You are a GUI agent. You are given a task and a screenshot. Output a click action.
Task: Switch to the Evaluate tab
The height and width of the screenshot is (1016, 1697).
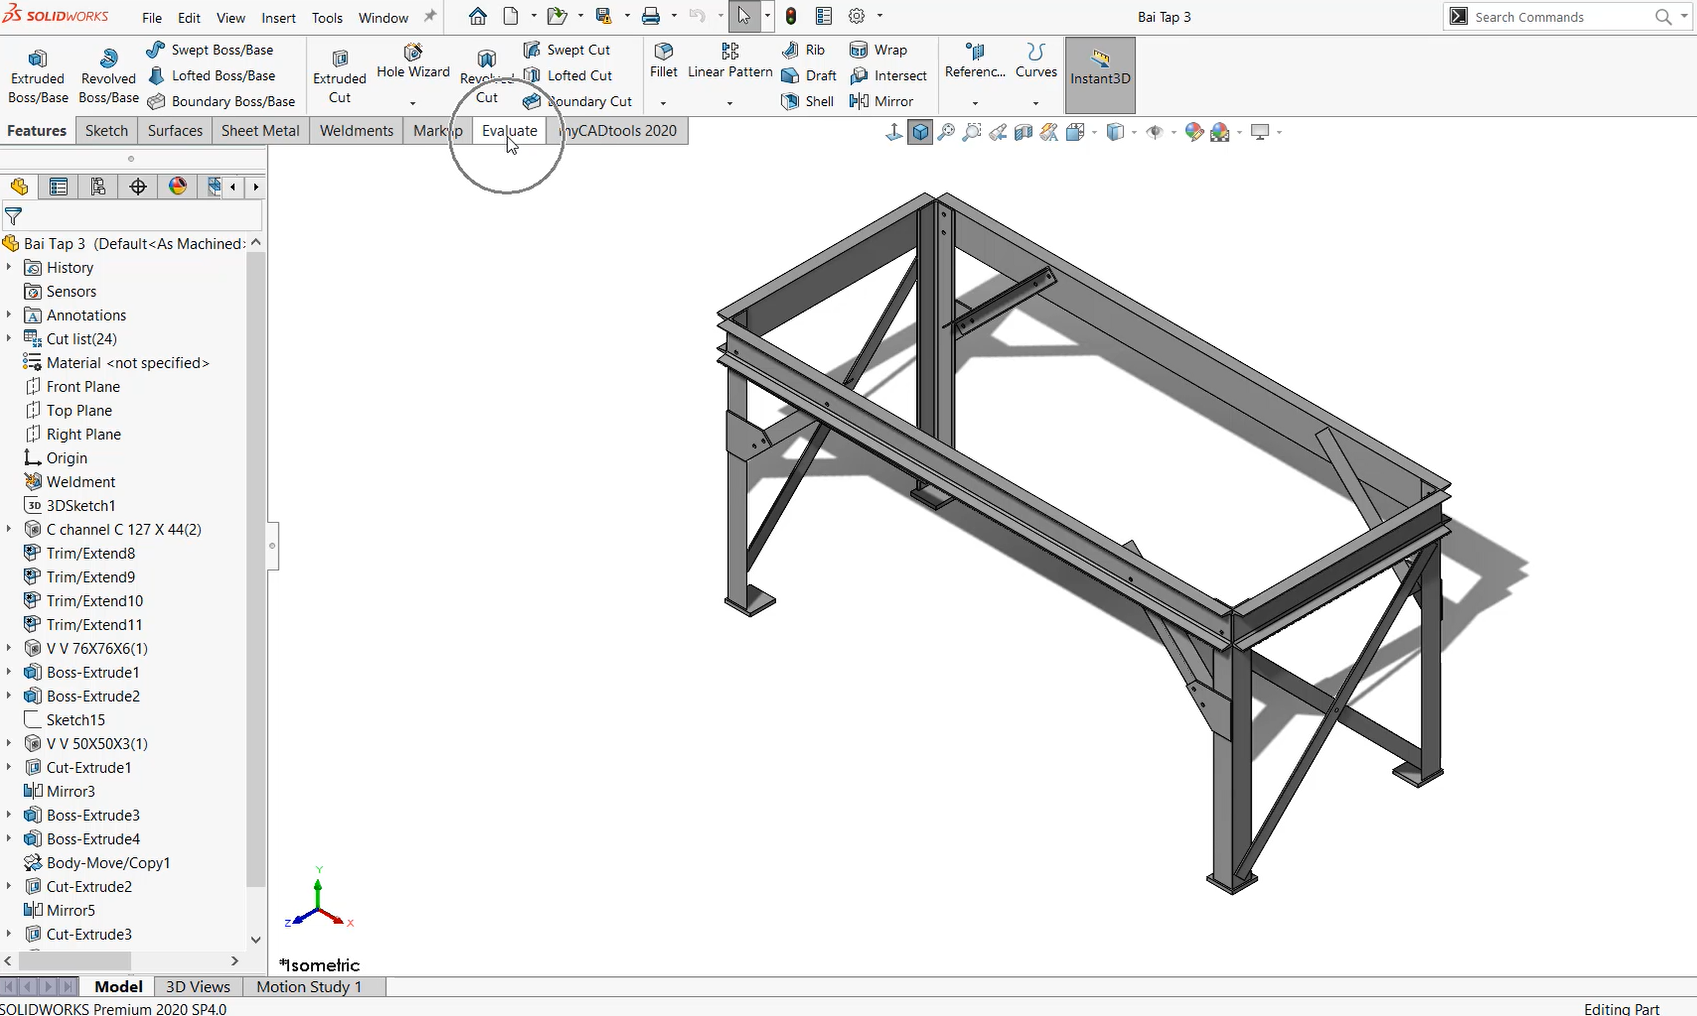pyautogui.click(x=509, y=131)
